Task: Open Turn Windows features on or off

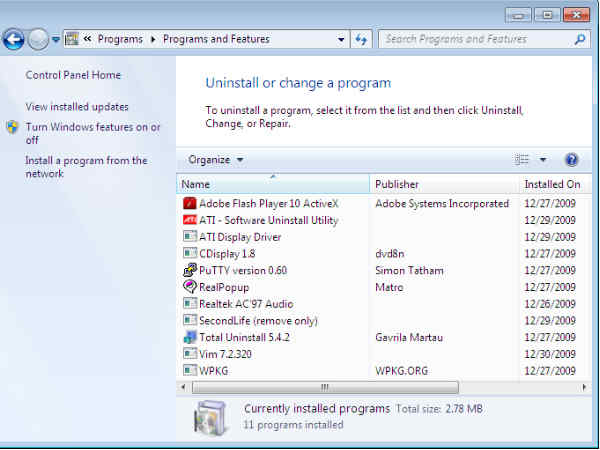Action: (92, 134)
